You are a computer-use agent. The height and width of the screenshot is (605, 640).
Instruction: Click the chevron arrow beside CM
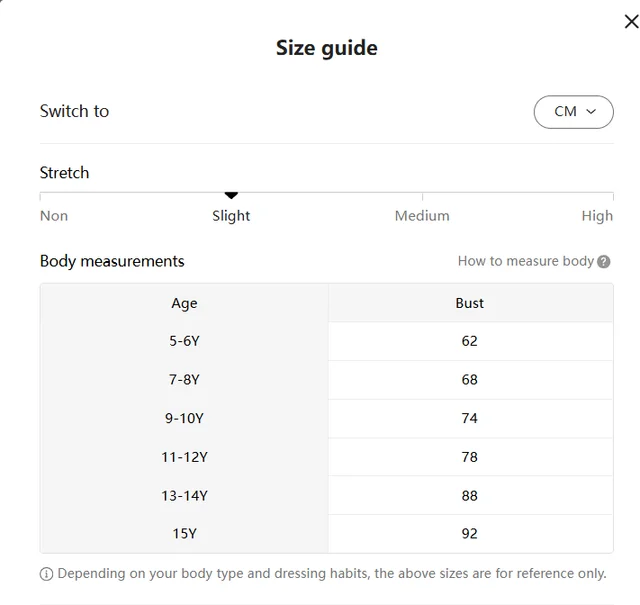point(591,111)
